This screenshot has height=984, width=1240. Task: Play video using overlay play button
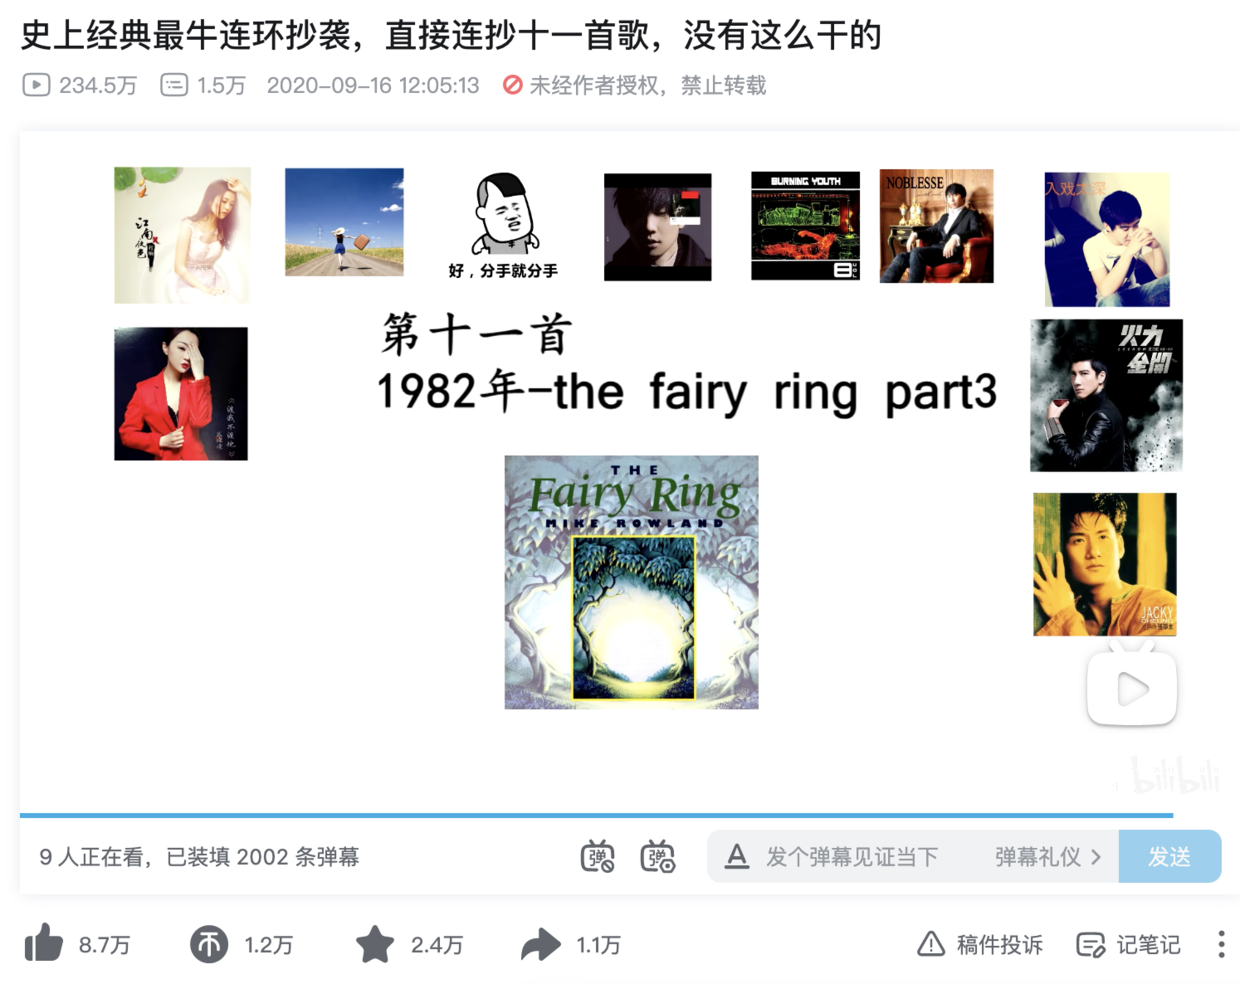pos(1132,687)
